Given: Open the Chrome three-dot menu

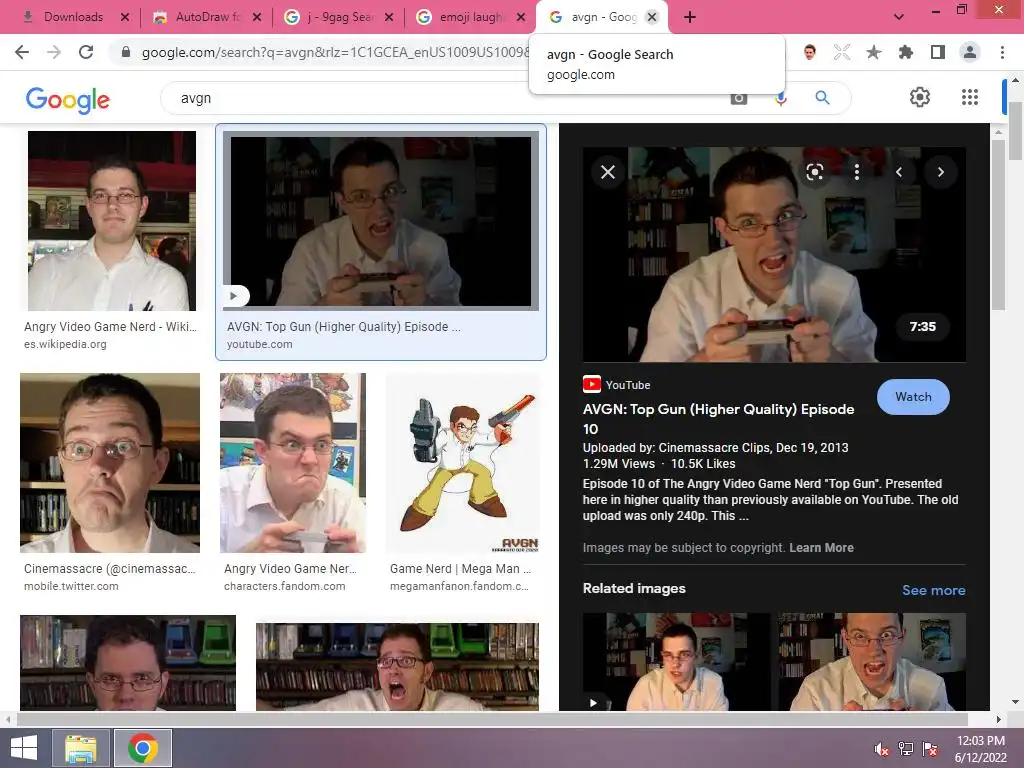Looking at the screenshot, I should (1002, 52).
